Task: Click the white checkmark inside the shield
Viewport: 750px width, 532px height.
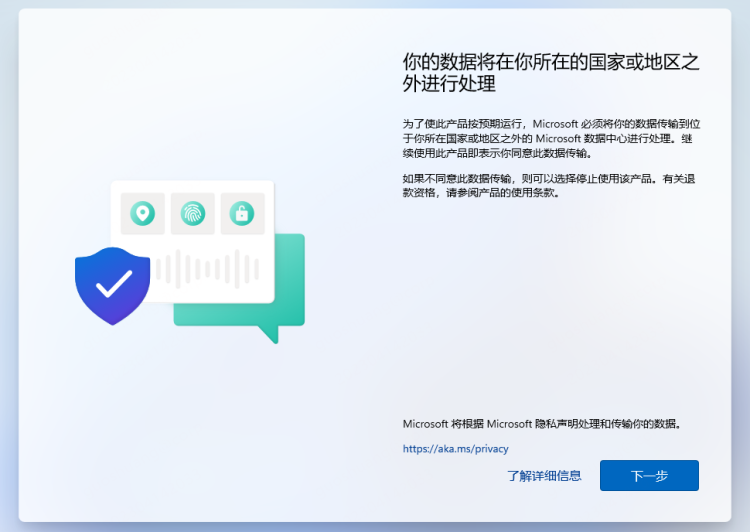Action: [113, 284]
